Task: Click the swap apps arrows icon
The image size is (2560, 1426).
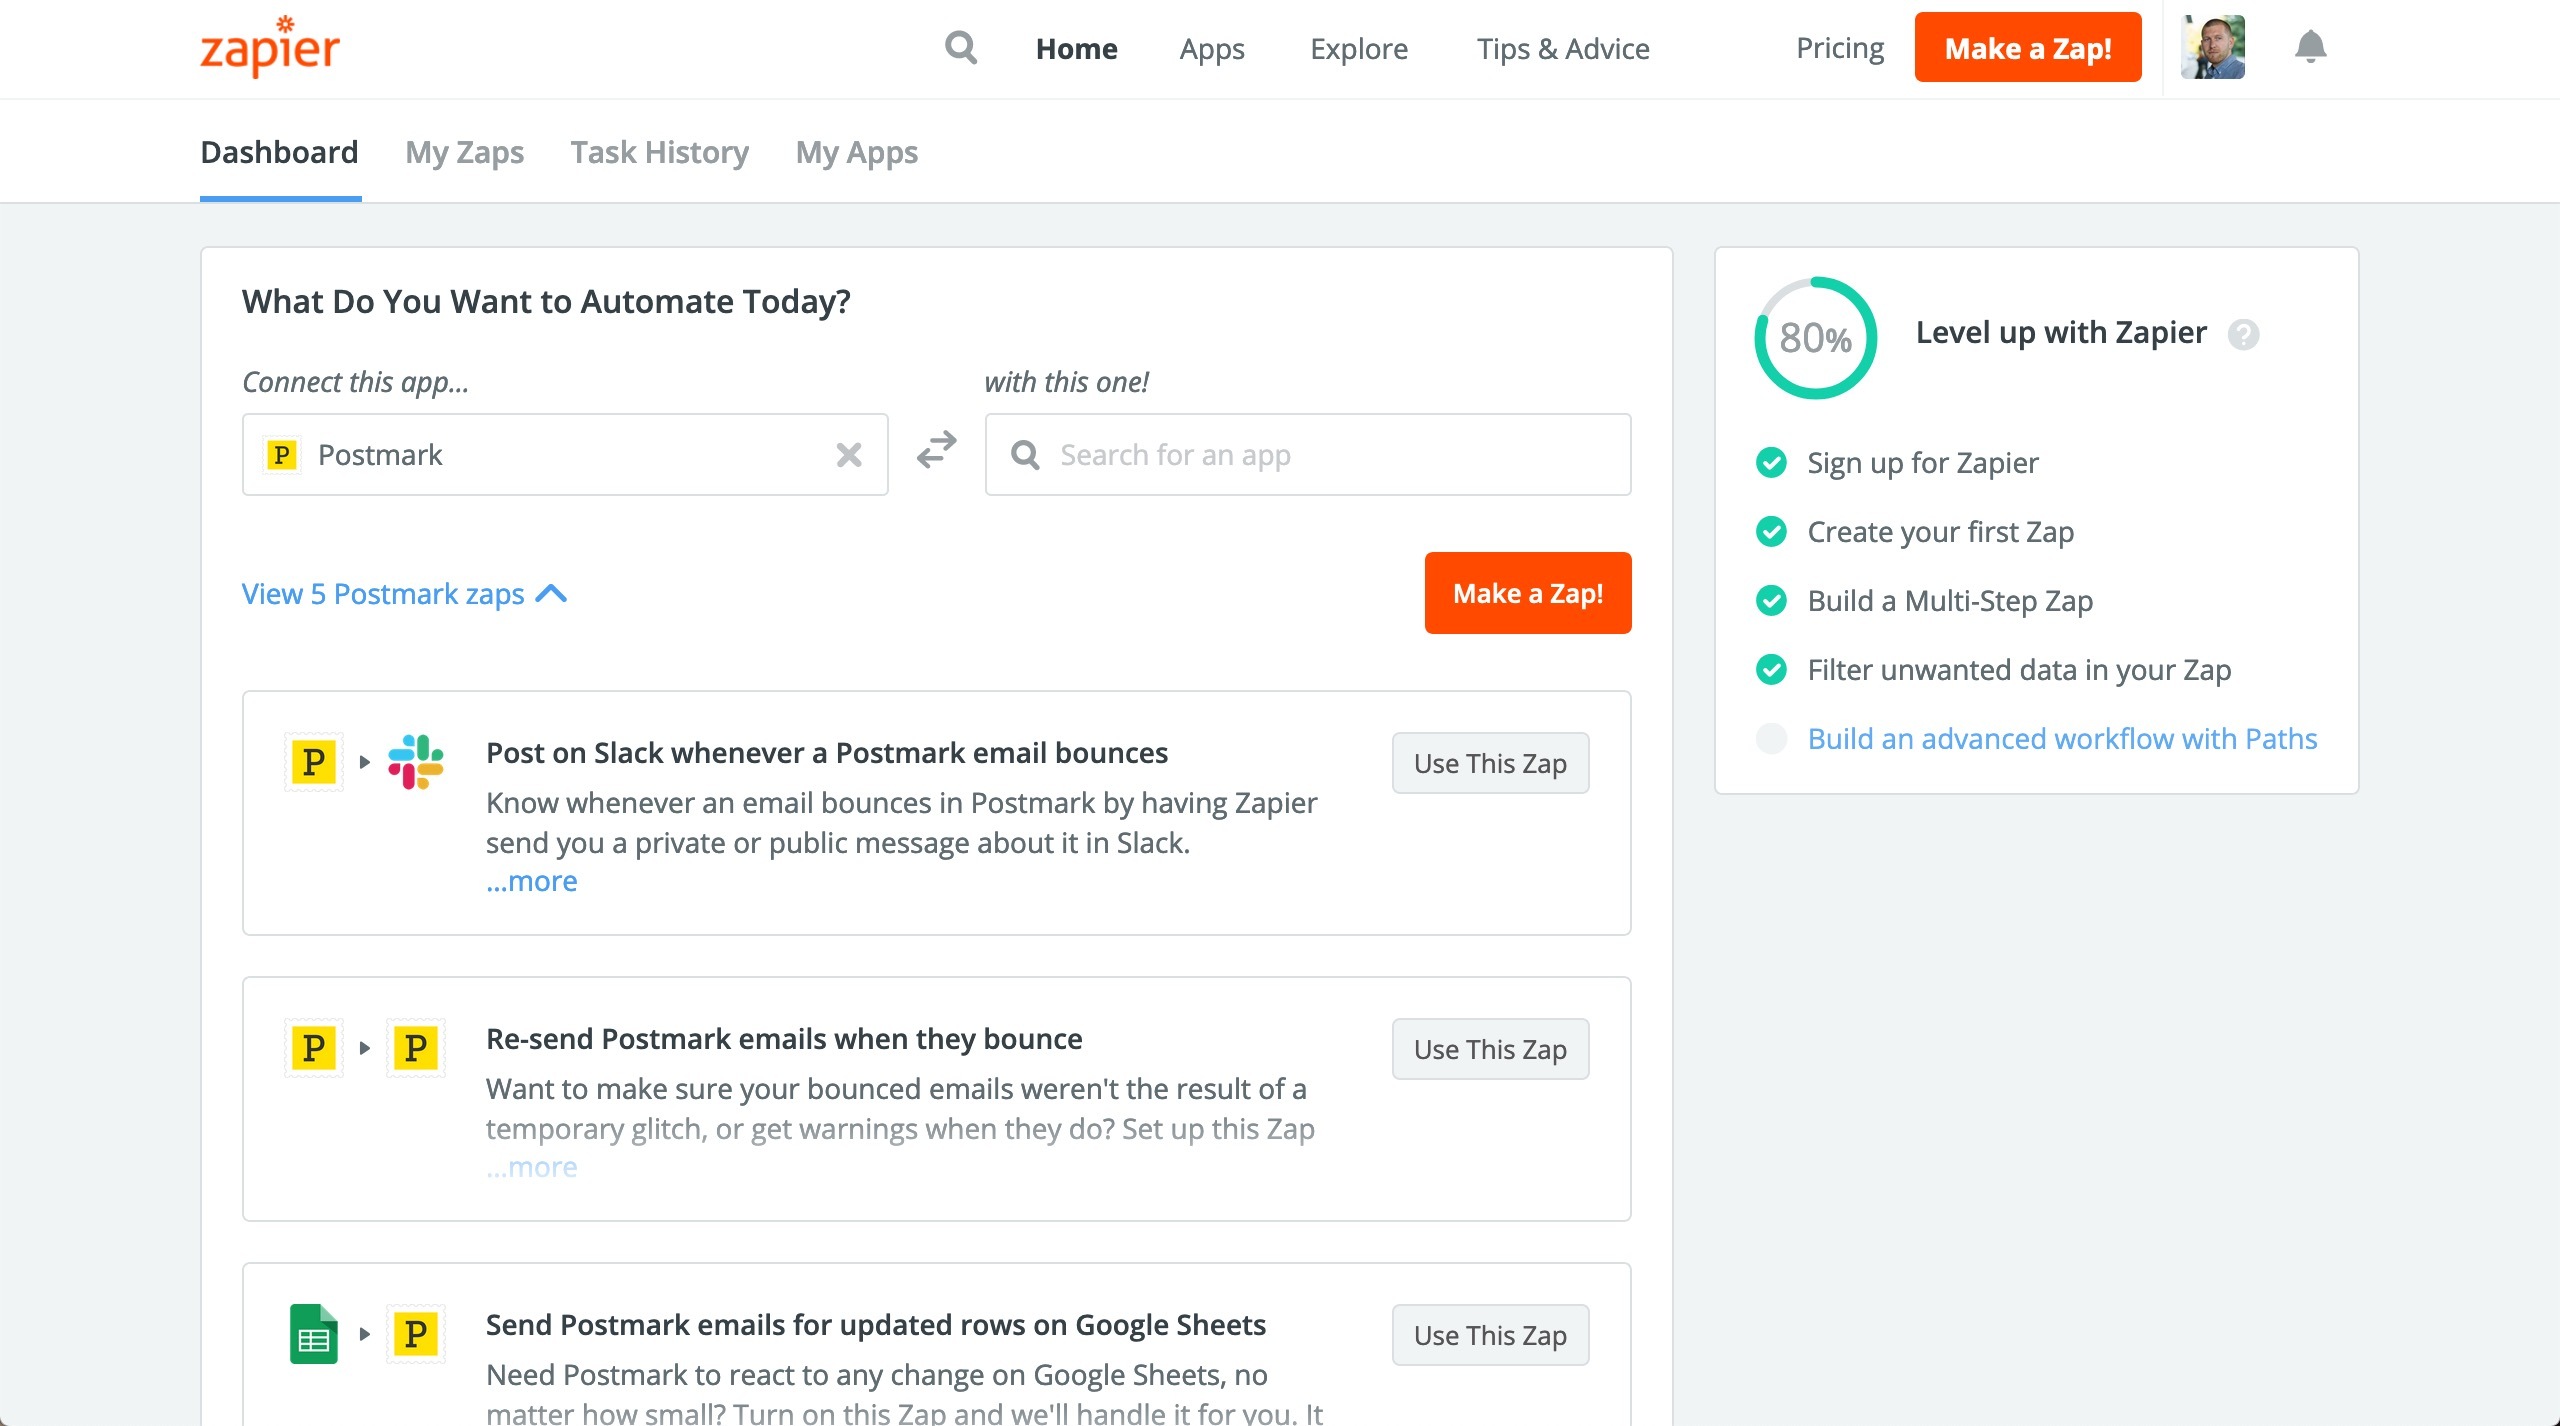Action: point(937,451)
